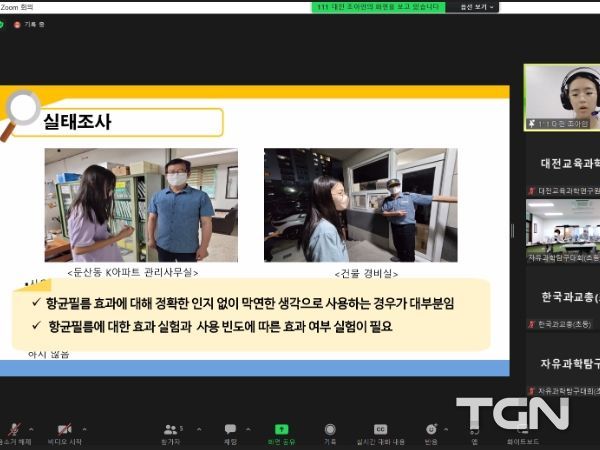Expand the chat options arrow

click(x=248, y=429)
